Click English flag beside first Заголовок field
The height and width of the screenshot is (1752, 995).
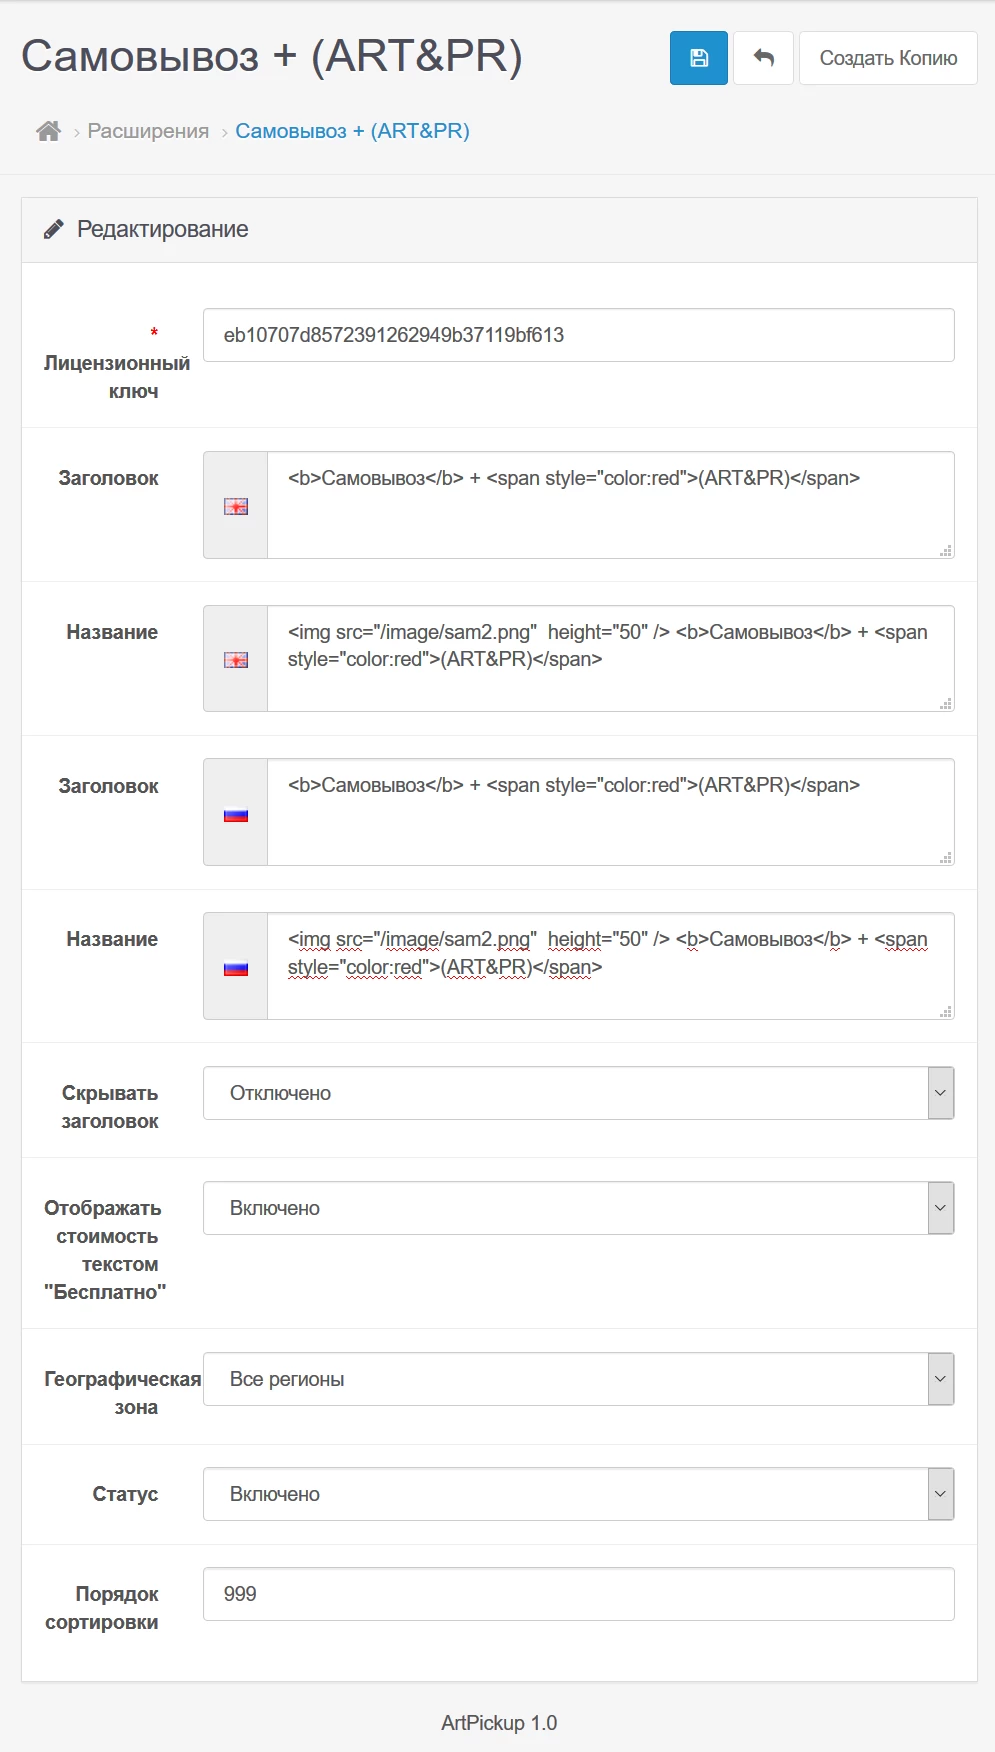236,506
